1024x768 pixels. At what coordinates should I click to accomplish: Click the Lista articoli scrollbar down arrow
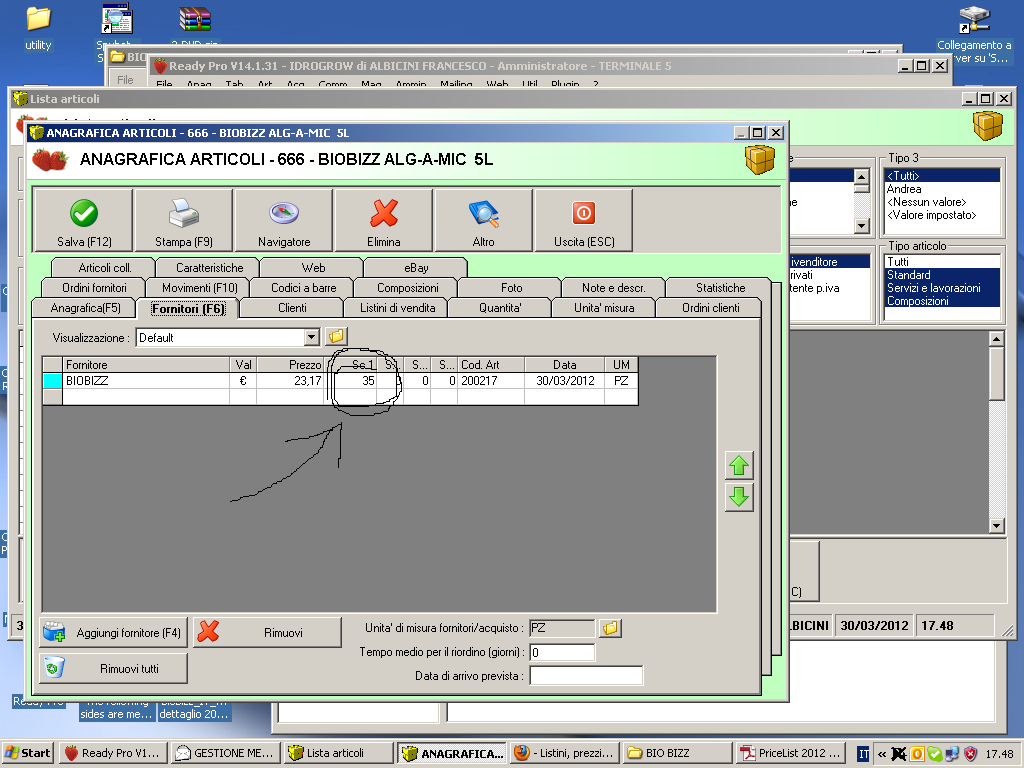tap(996, 525)
